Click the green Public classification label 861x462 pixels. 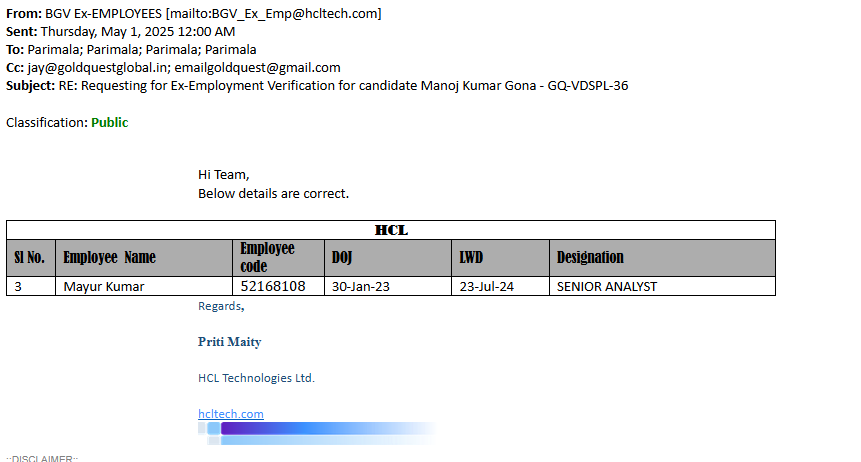tap(109, 123)
